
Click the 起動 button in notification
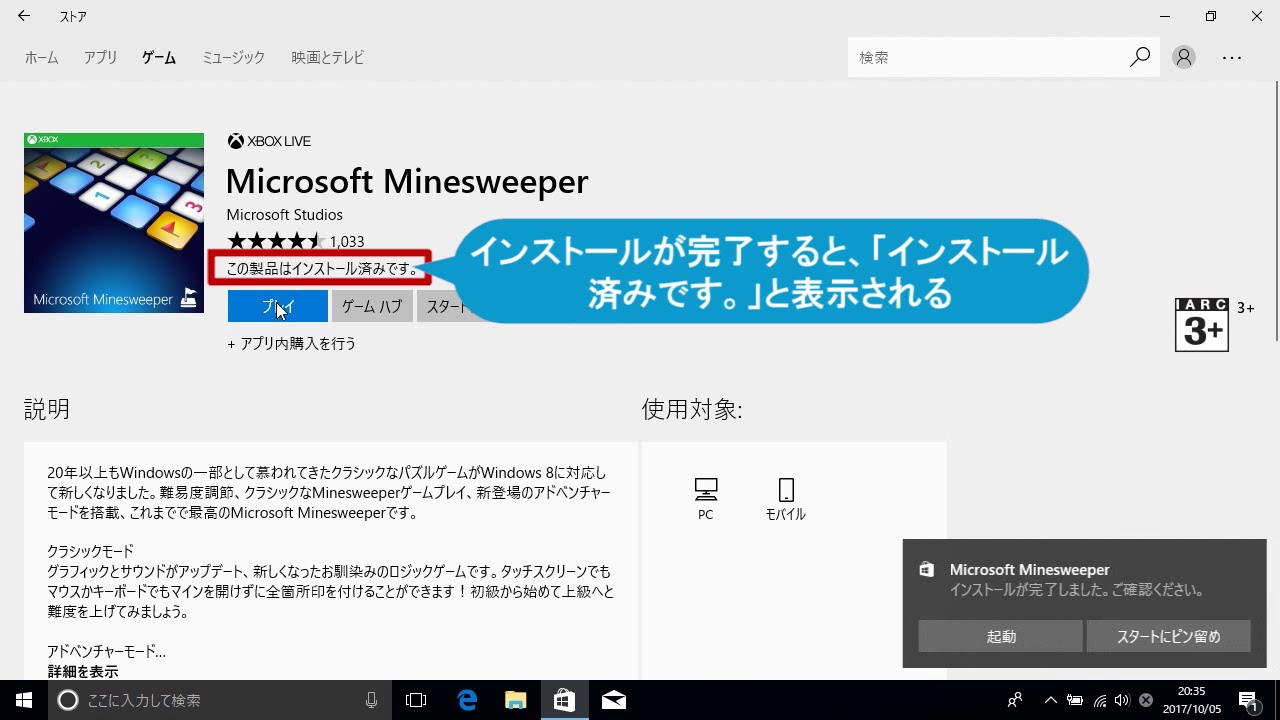click(x=1000, y=636)
